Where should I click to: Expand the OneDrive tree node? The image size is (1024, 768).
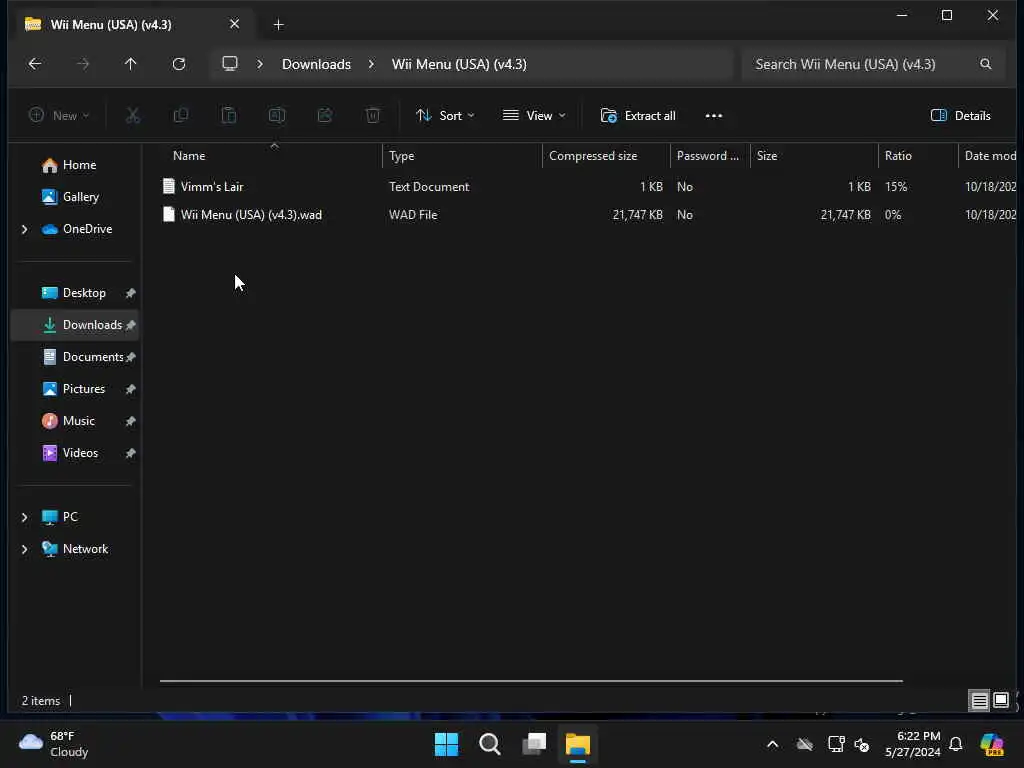[x=25, y=229]
